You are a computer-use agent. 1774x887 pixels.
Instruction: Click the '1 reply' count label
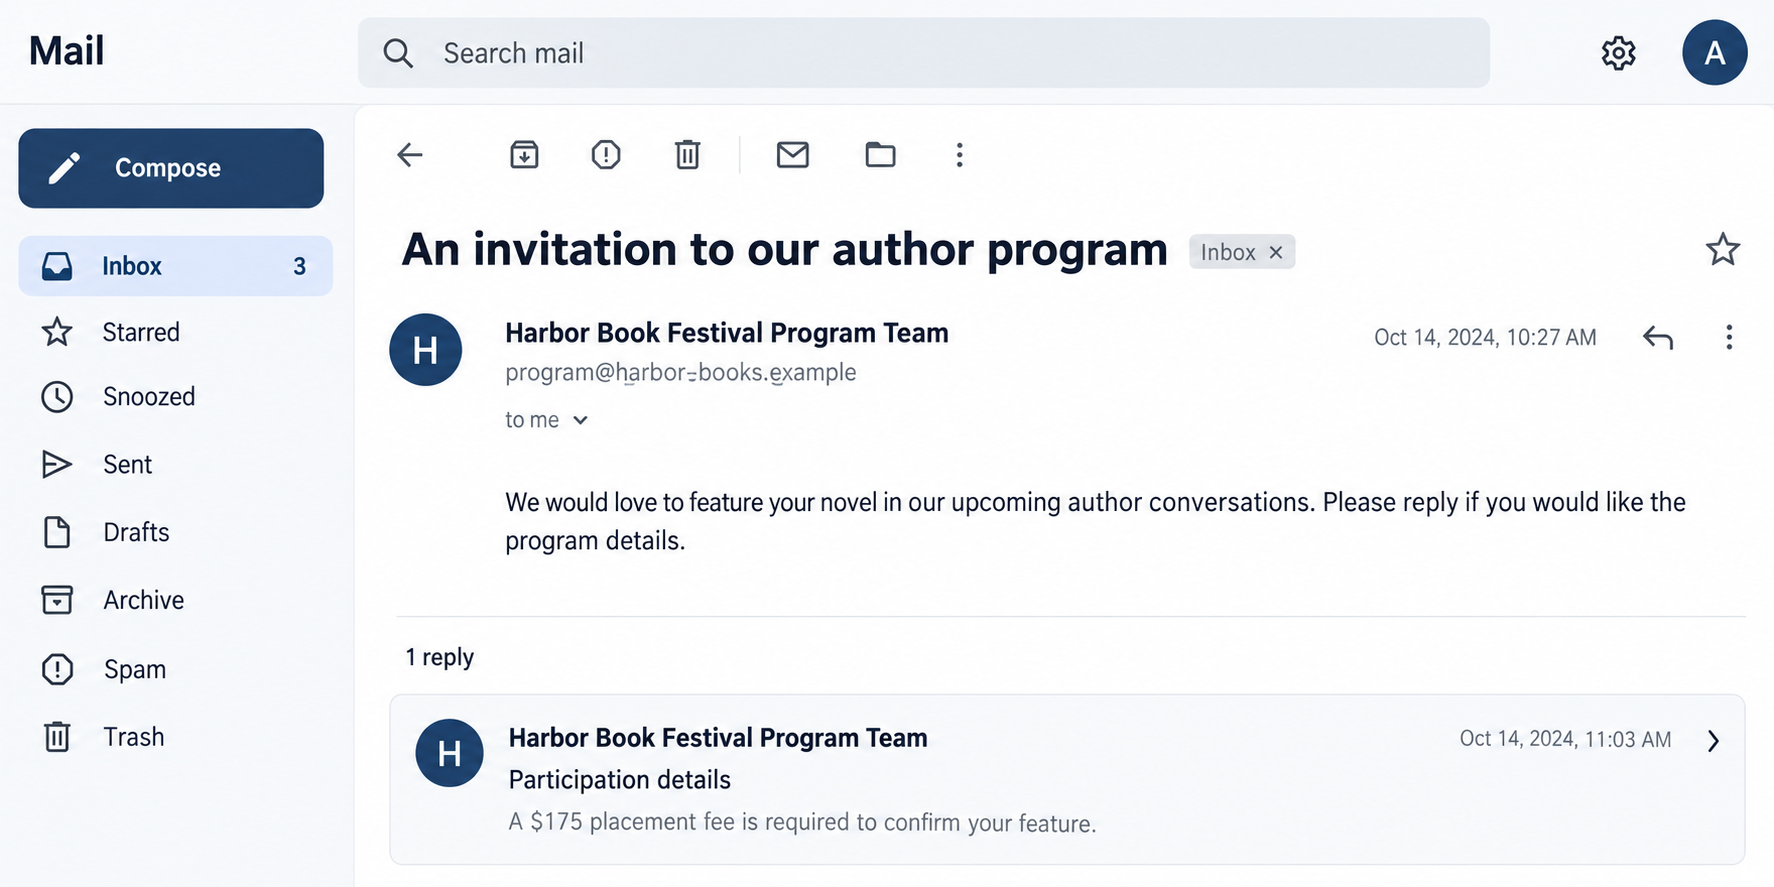point(439,657)
